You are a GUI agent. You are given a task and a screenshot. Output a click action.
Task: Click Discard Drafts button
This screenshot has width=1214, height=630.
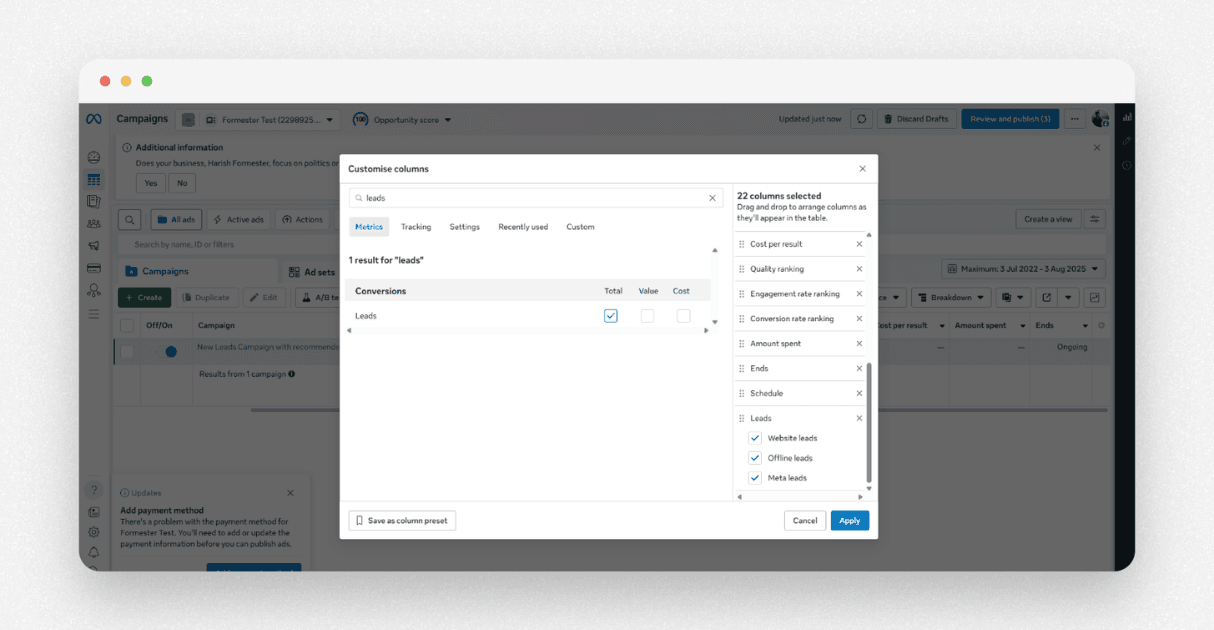(917, 119)
